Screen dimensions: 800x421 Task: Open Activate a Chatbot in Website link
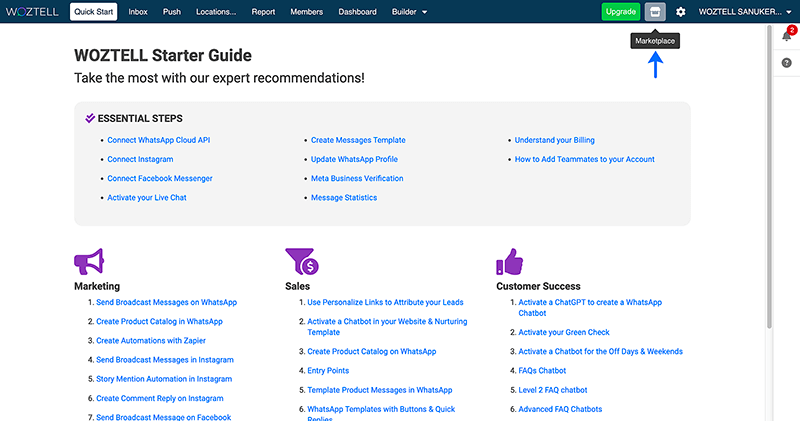pos(387,327)
